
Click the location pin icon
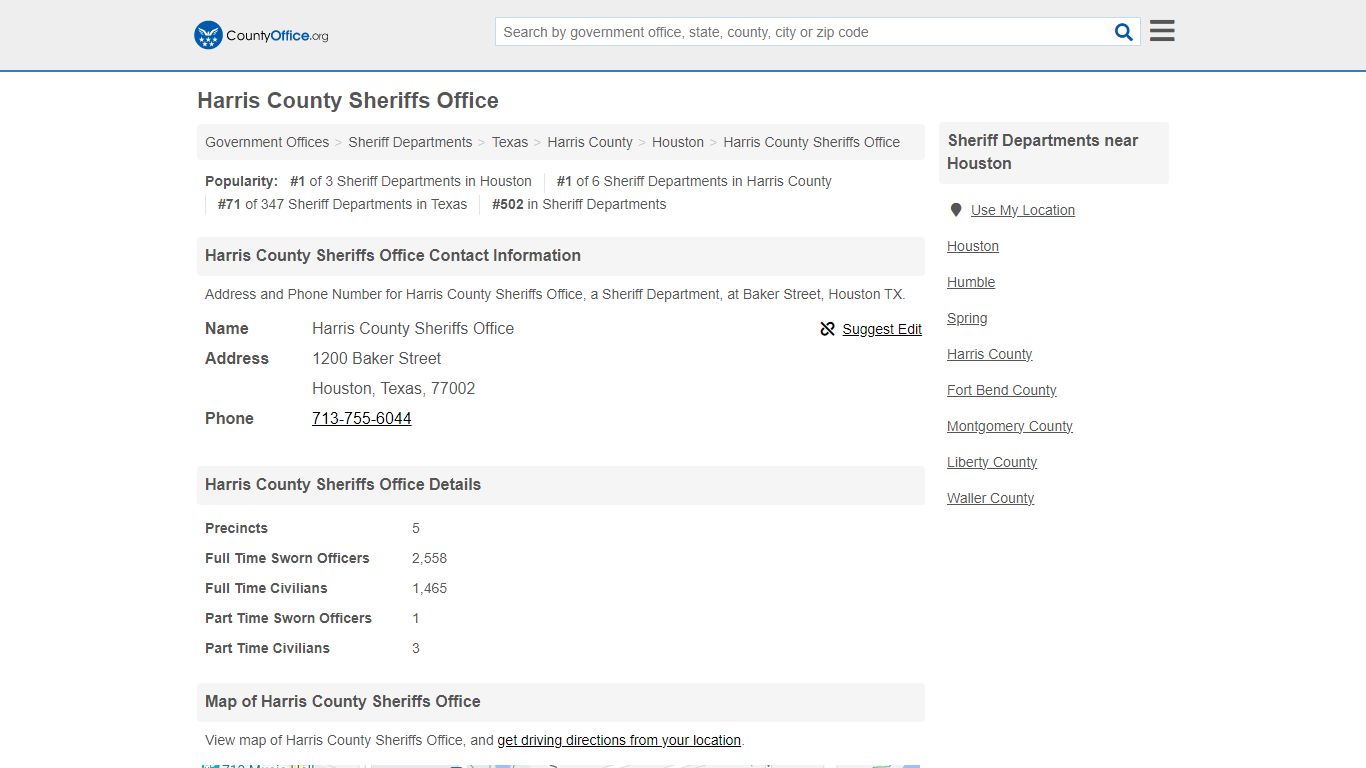click(x=956, y=210)
